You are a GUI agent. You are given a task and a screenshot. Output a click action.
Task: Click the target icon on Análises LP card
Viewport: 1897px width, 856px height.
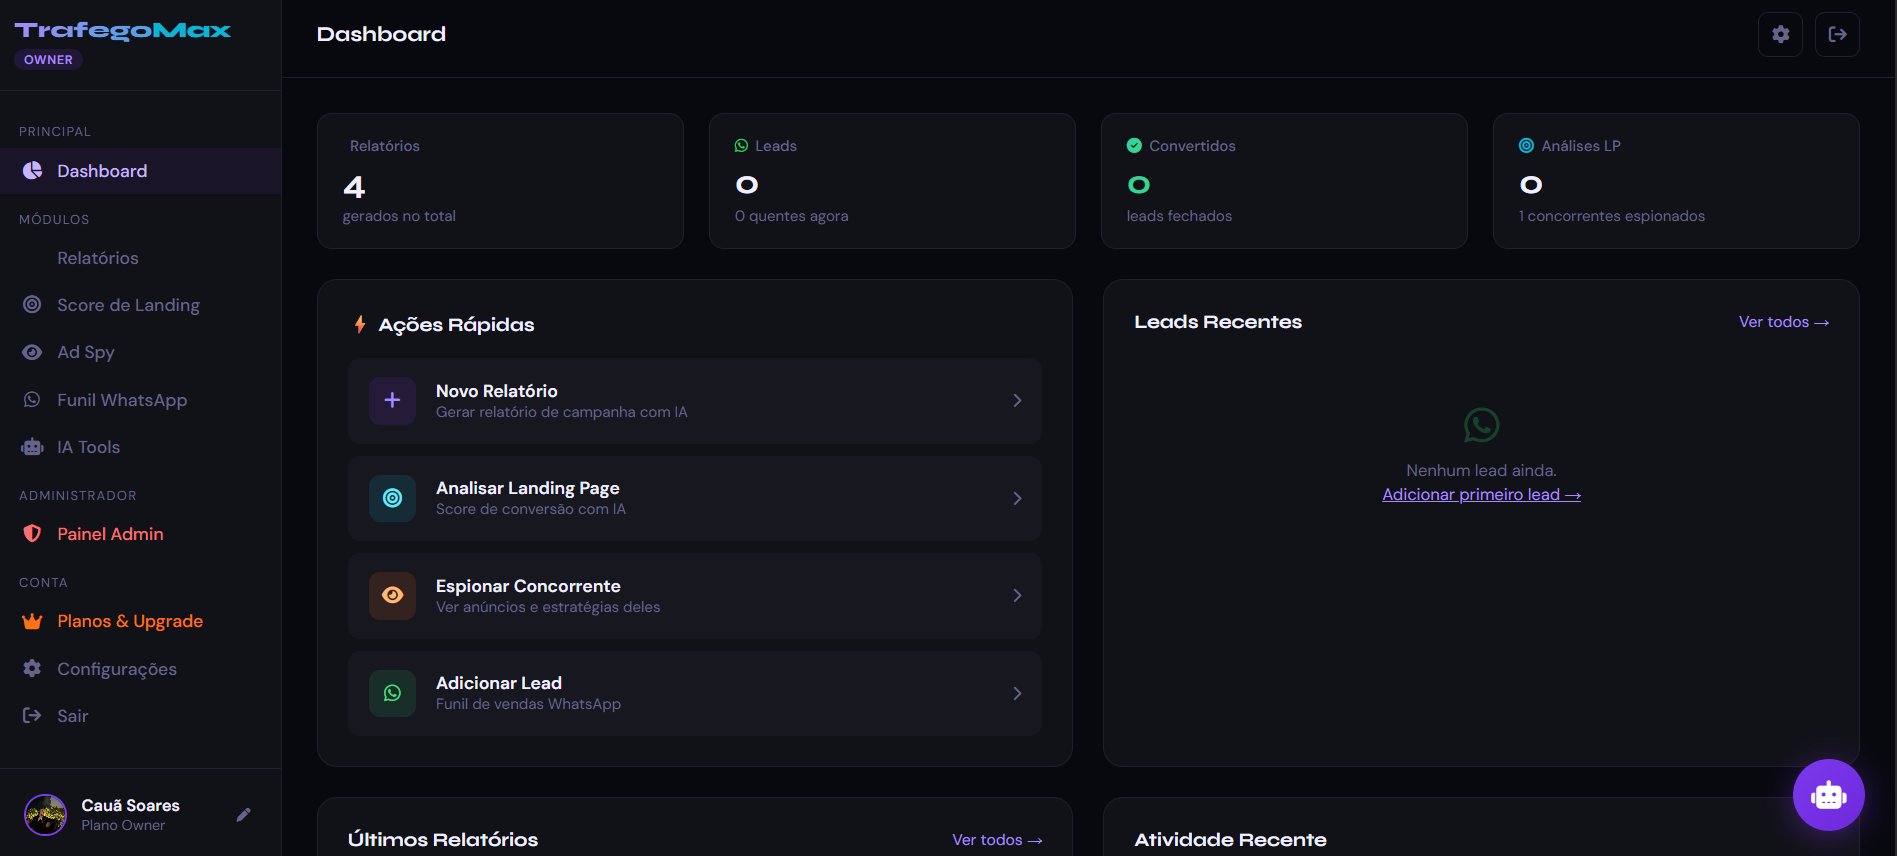tap(1526, 145)
